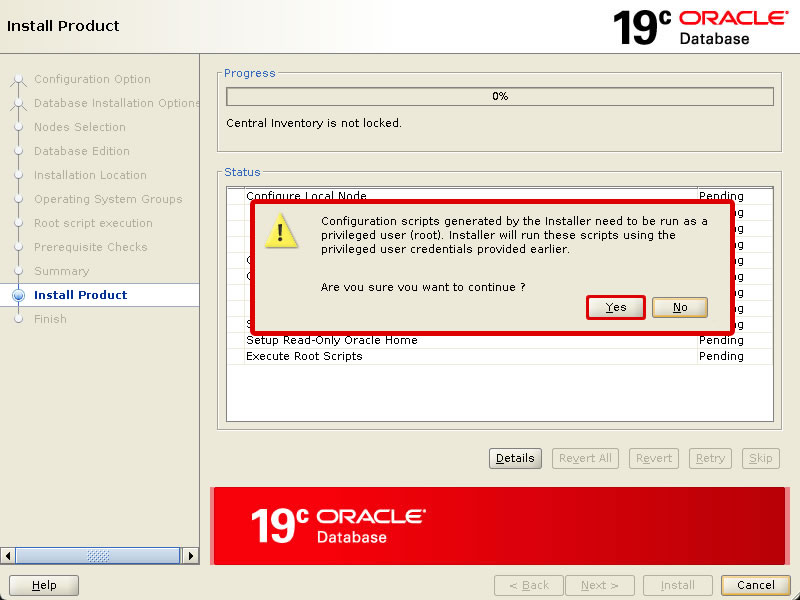Select the Configuration Option step
The height and width of the screenshot is (600, 800).
coord(92,79)
